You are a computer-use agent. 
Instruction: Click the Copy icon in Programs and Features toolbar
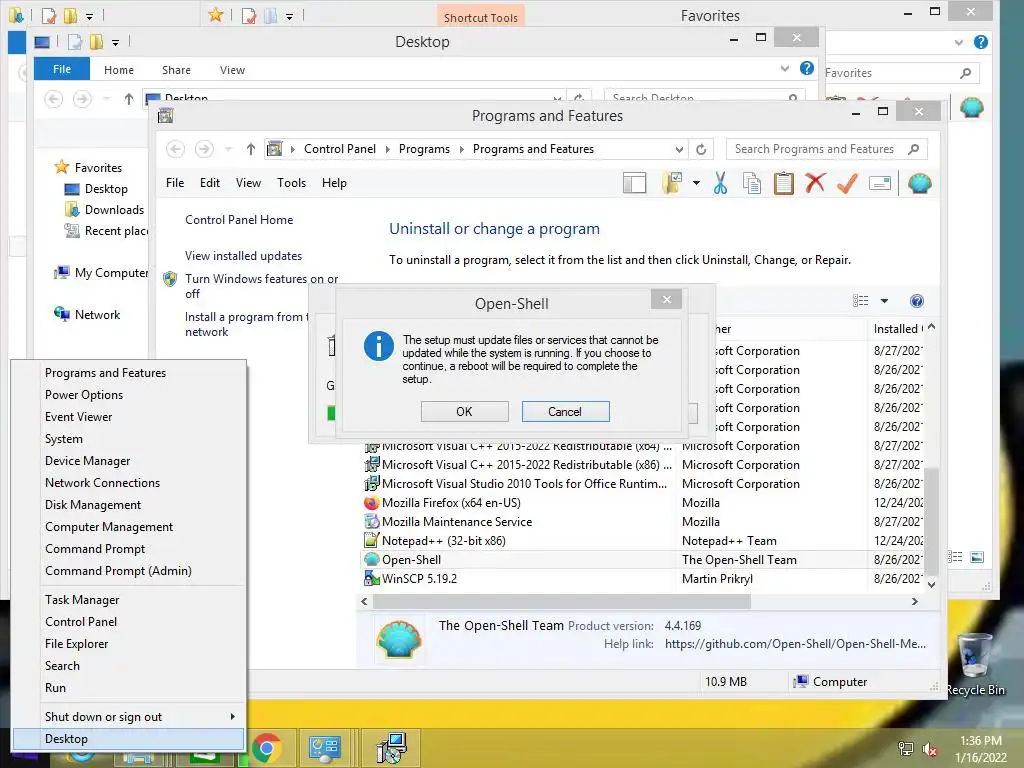click(x=752, y=184)
